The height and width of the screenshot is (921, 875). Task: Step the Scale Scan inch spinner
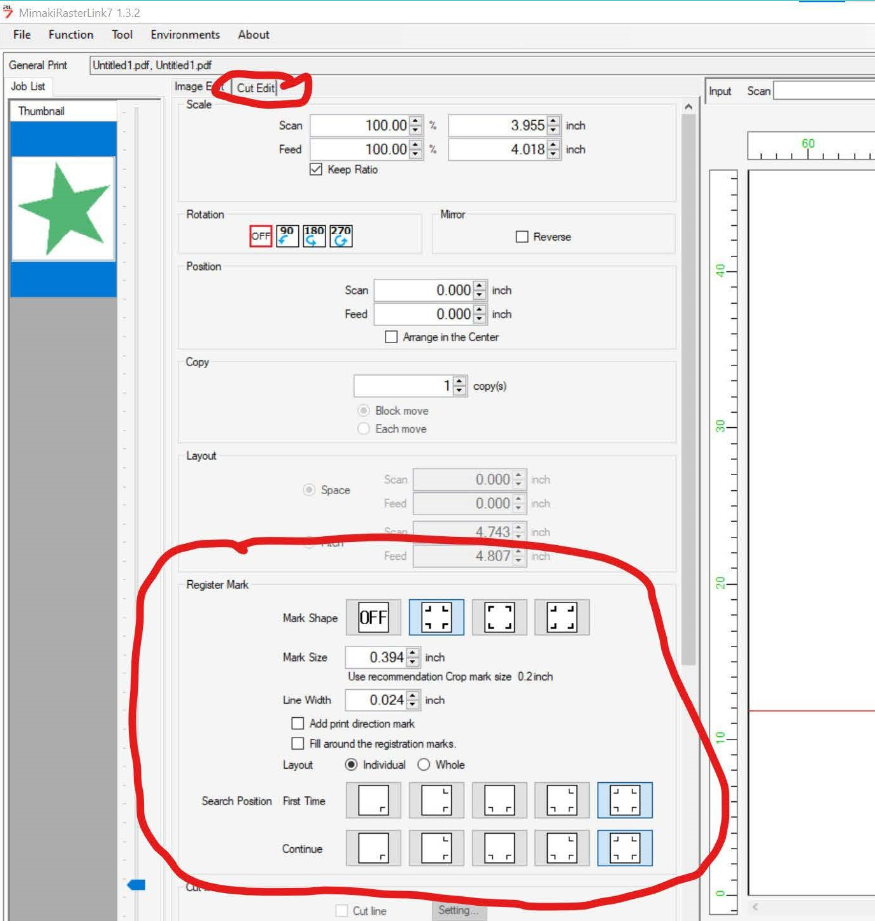point(554,125)
